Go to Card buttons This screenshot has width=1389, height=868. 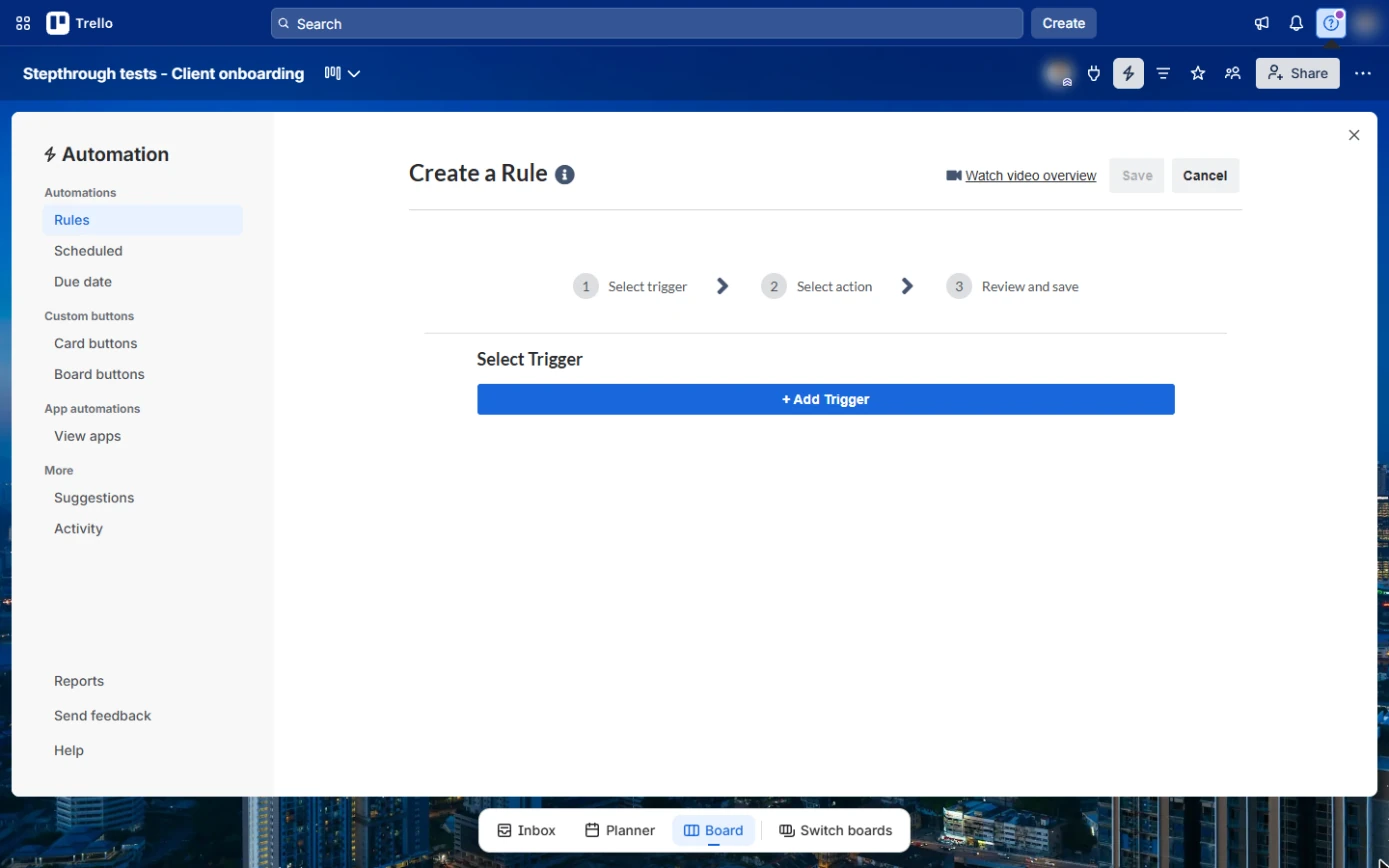tap(142, 343)
